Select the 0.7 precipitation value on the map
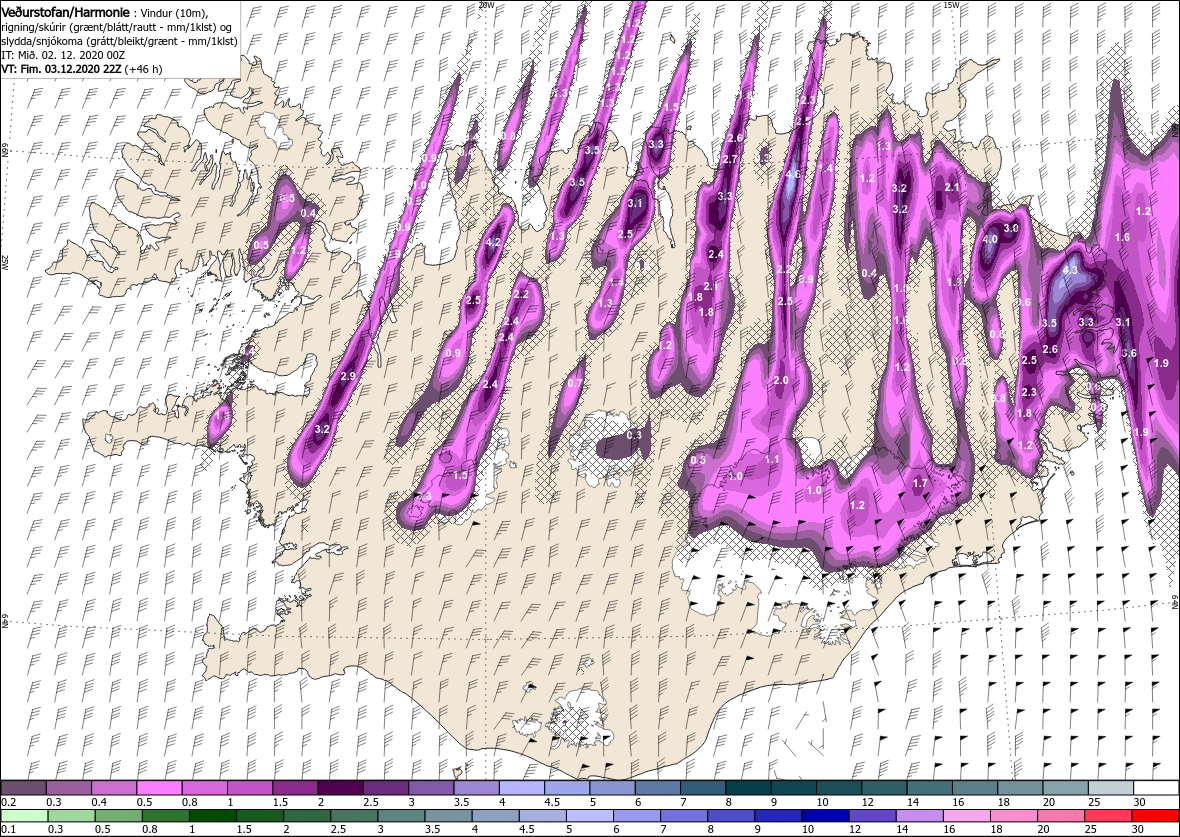The height and width of the screenshot is (837, 1180). [574, 383]
